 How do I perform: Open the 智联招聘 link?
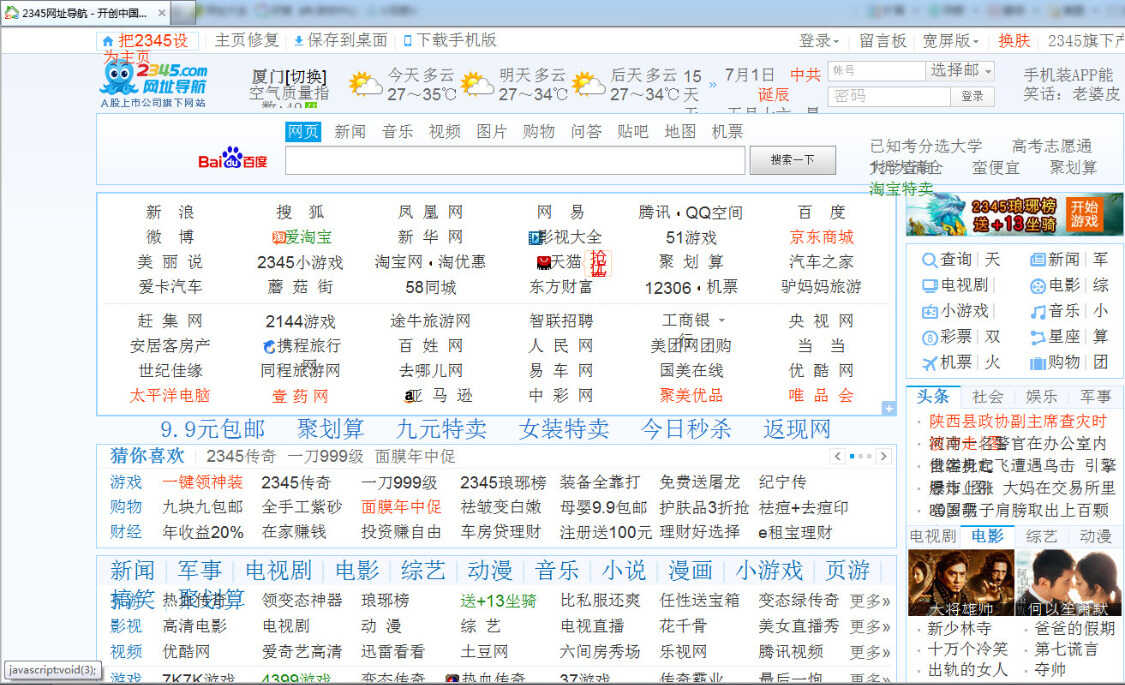click(561, 321)
